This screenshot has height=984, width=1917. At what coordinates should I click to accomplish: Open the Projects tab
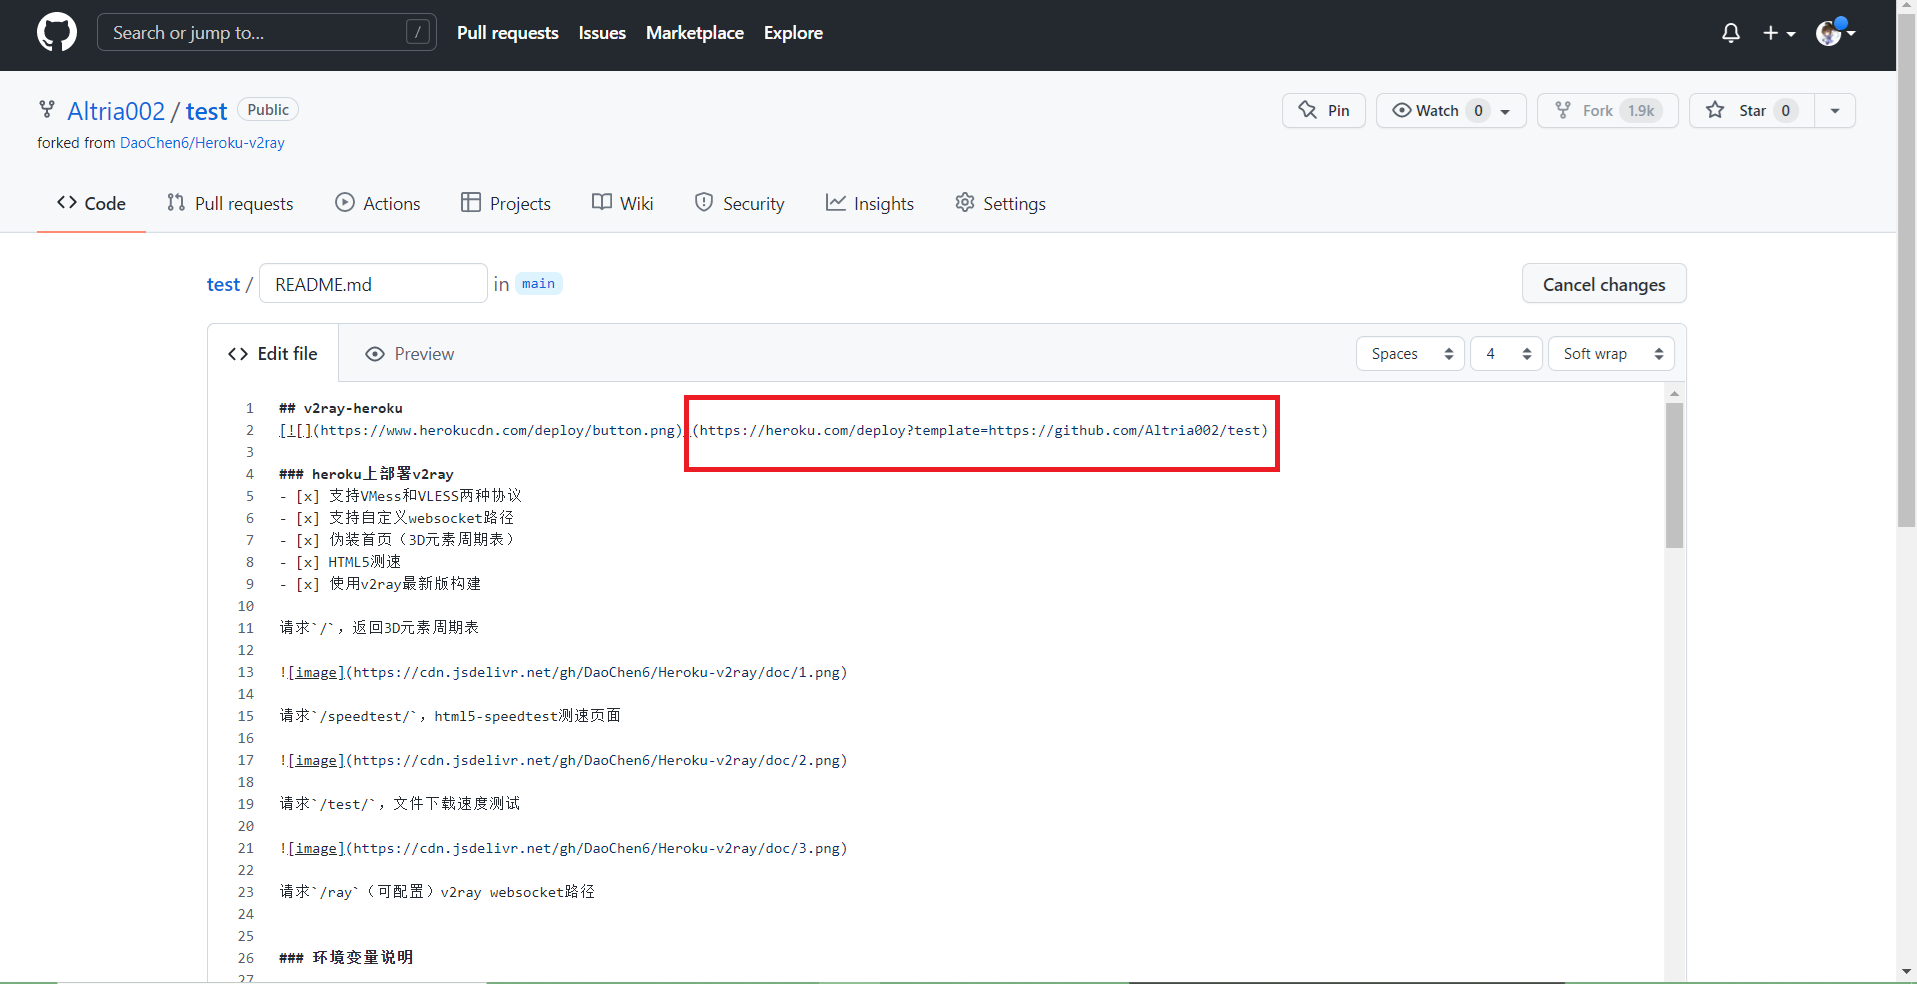click(506, 204)
